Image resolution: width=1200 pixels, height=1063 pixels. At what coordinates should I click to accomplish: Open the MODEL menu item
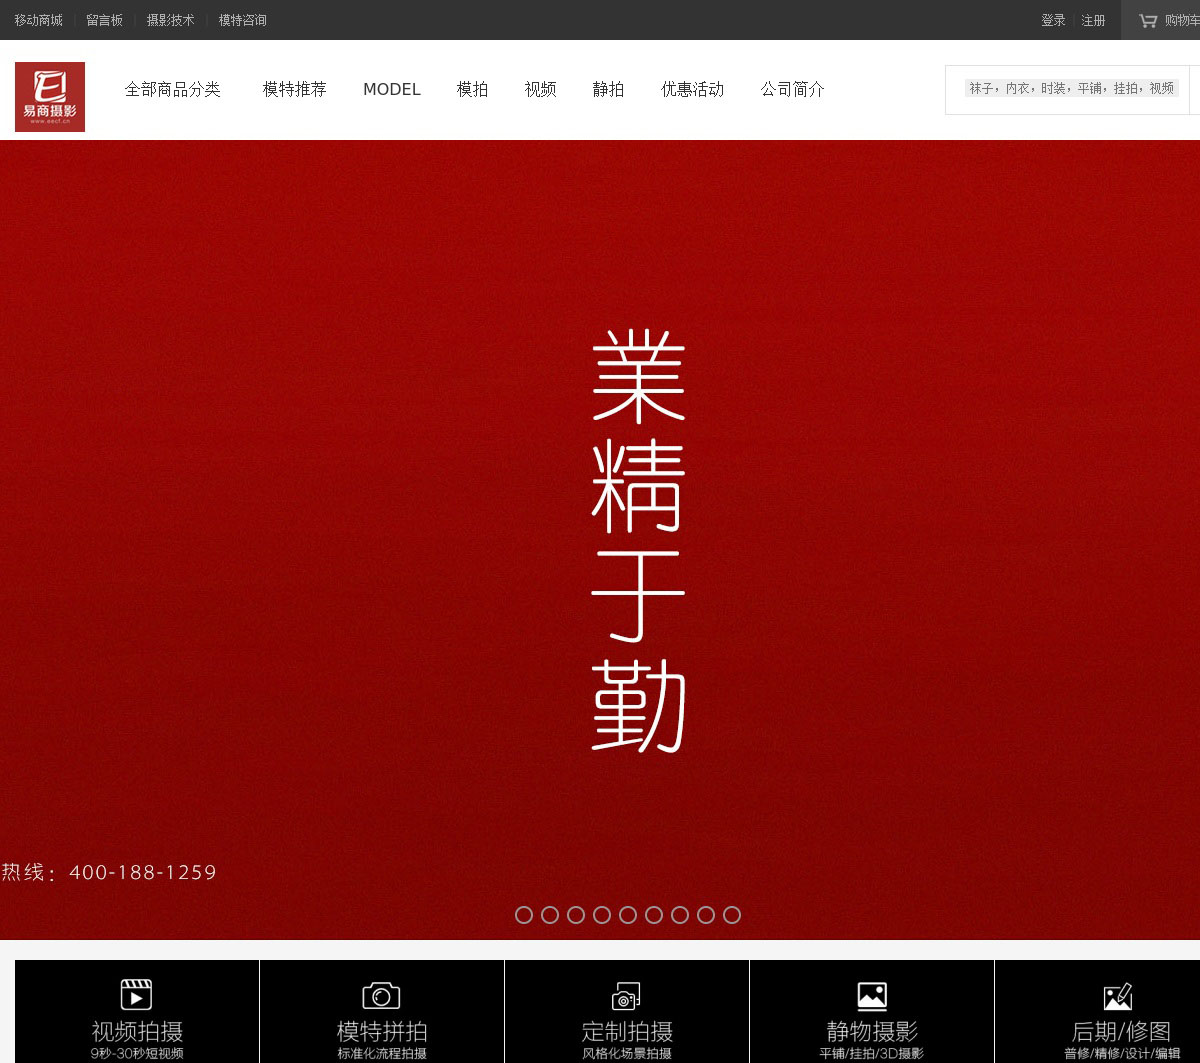391,89
